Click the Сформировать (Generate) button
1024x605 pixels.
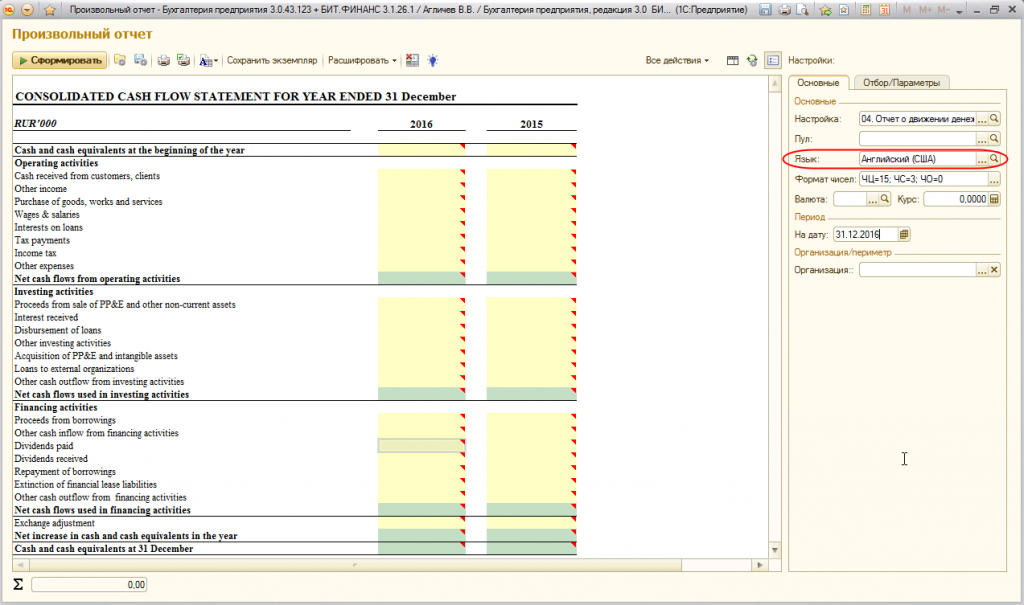[x=59, y=60]
